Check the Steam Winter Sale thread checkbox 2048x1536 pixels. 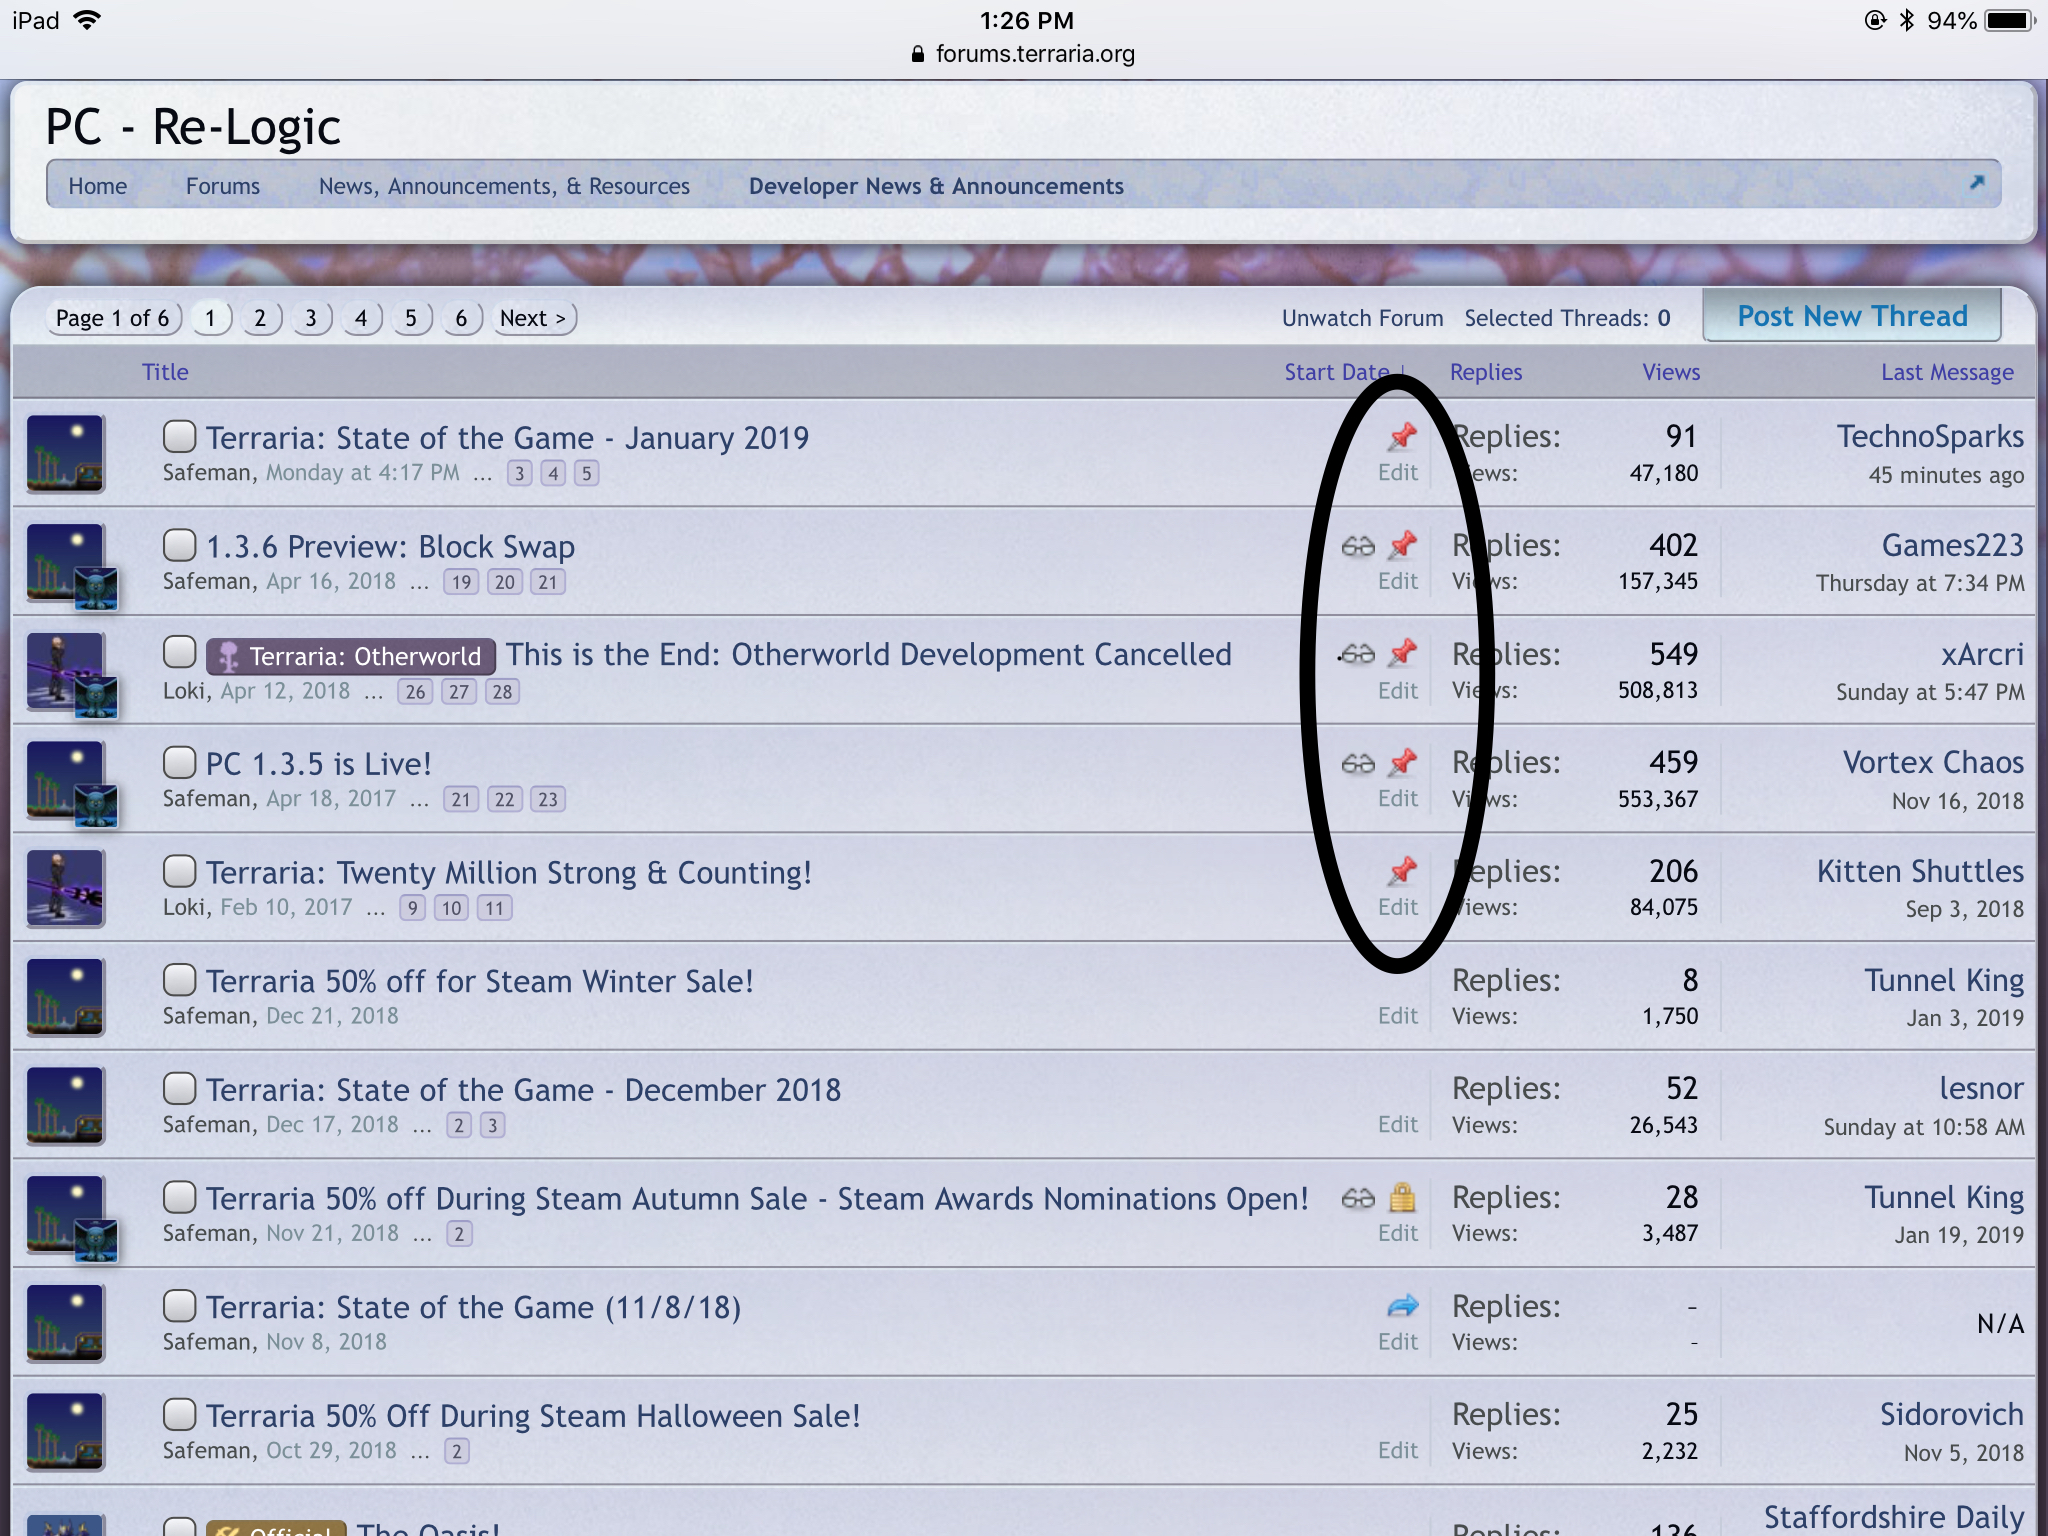(x=179, y=980)
